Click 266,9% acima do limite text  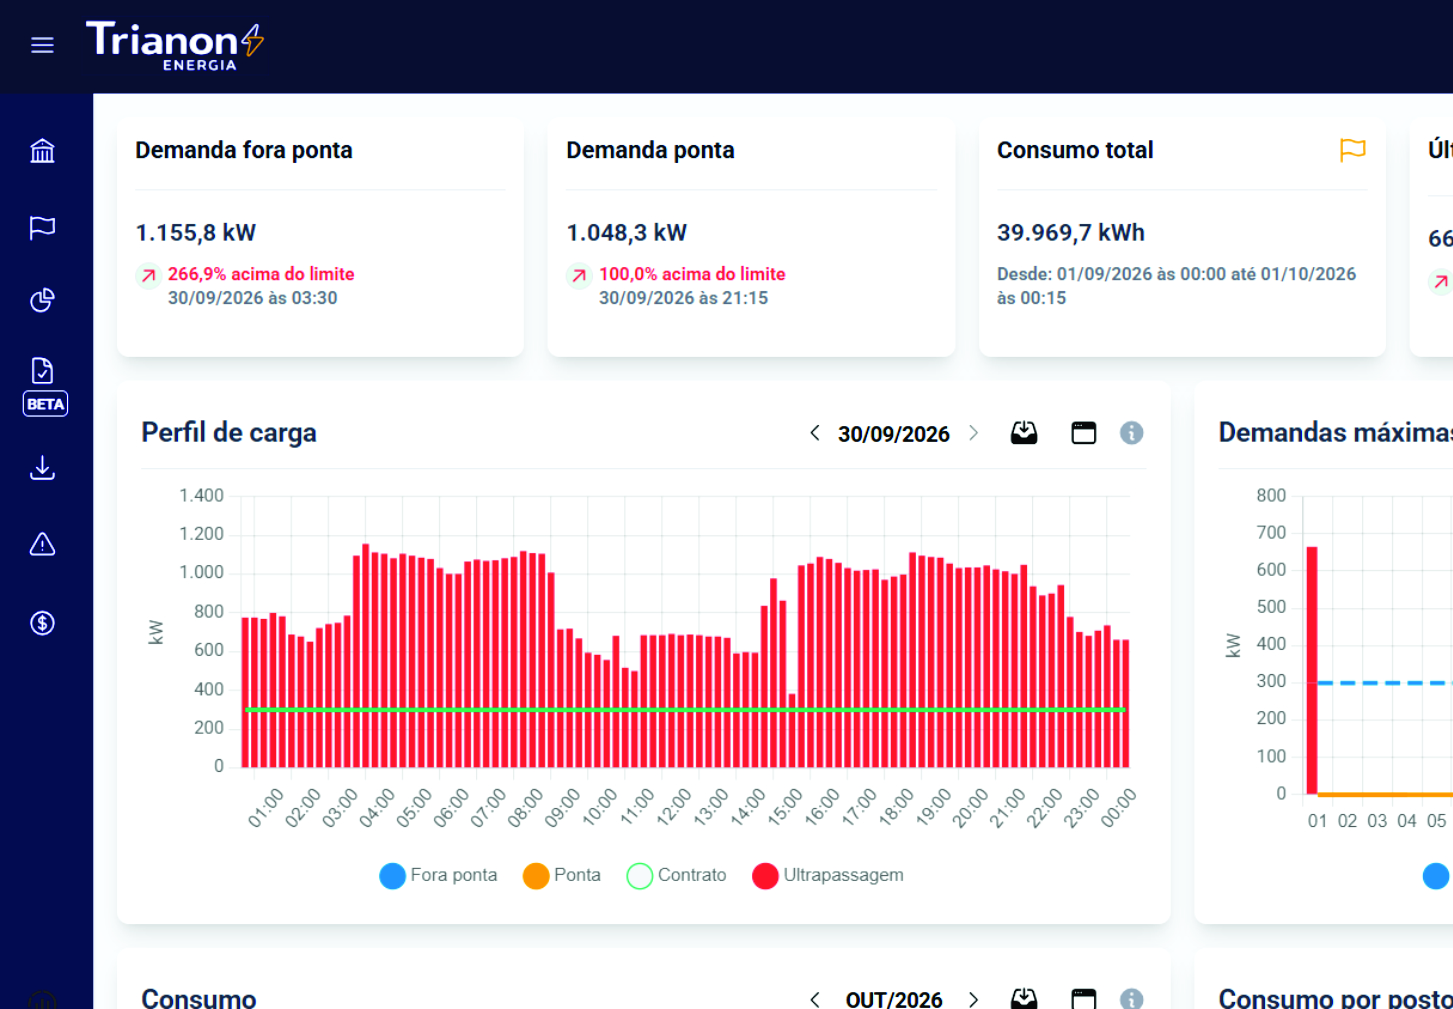261,274
